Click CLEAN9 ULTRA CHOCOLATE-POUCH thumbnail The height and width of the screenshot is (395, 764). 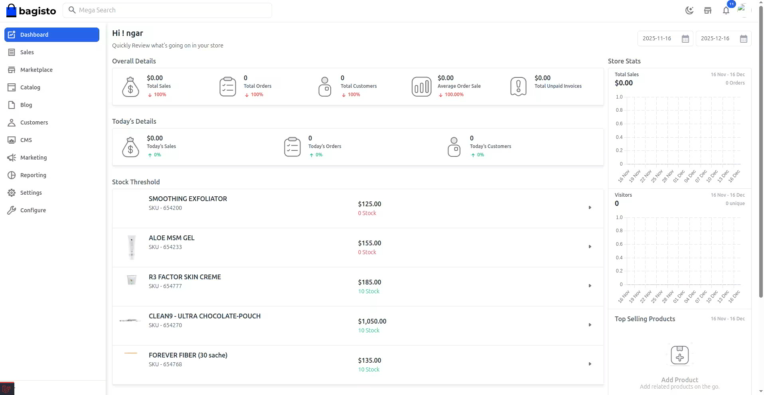point(131,320)
